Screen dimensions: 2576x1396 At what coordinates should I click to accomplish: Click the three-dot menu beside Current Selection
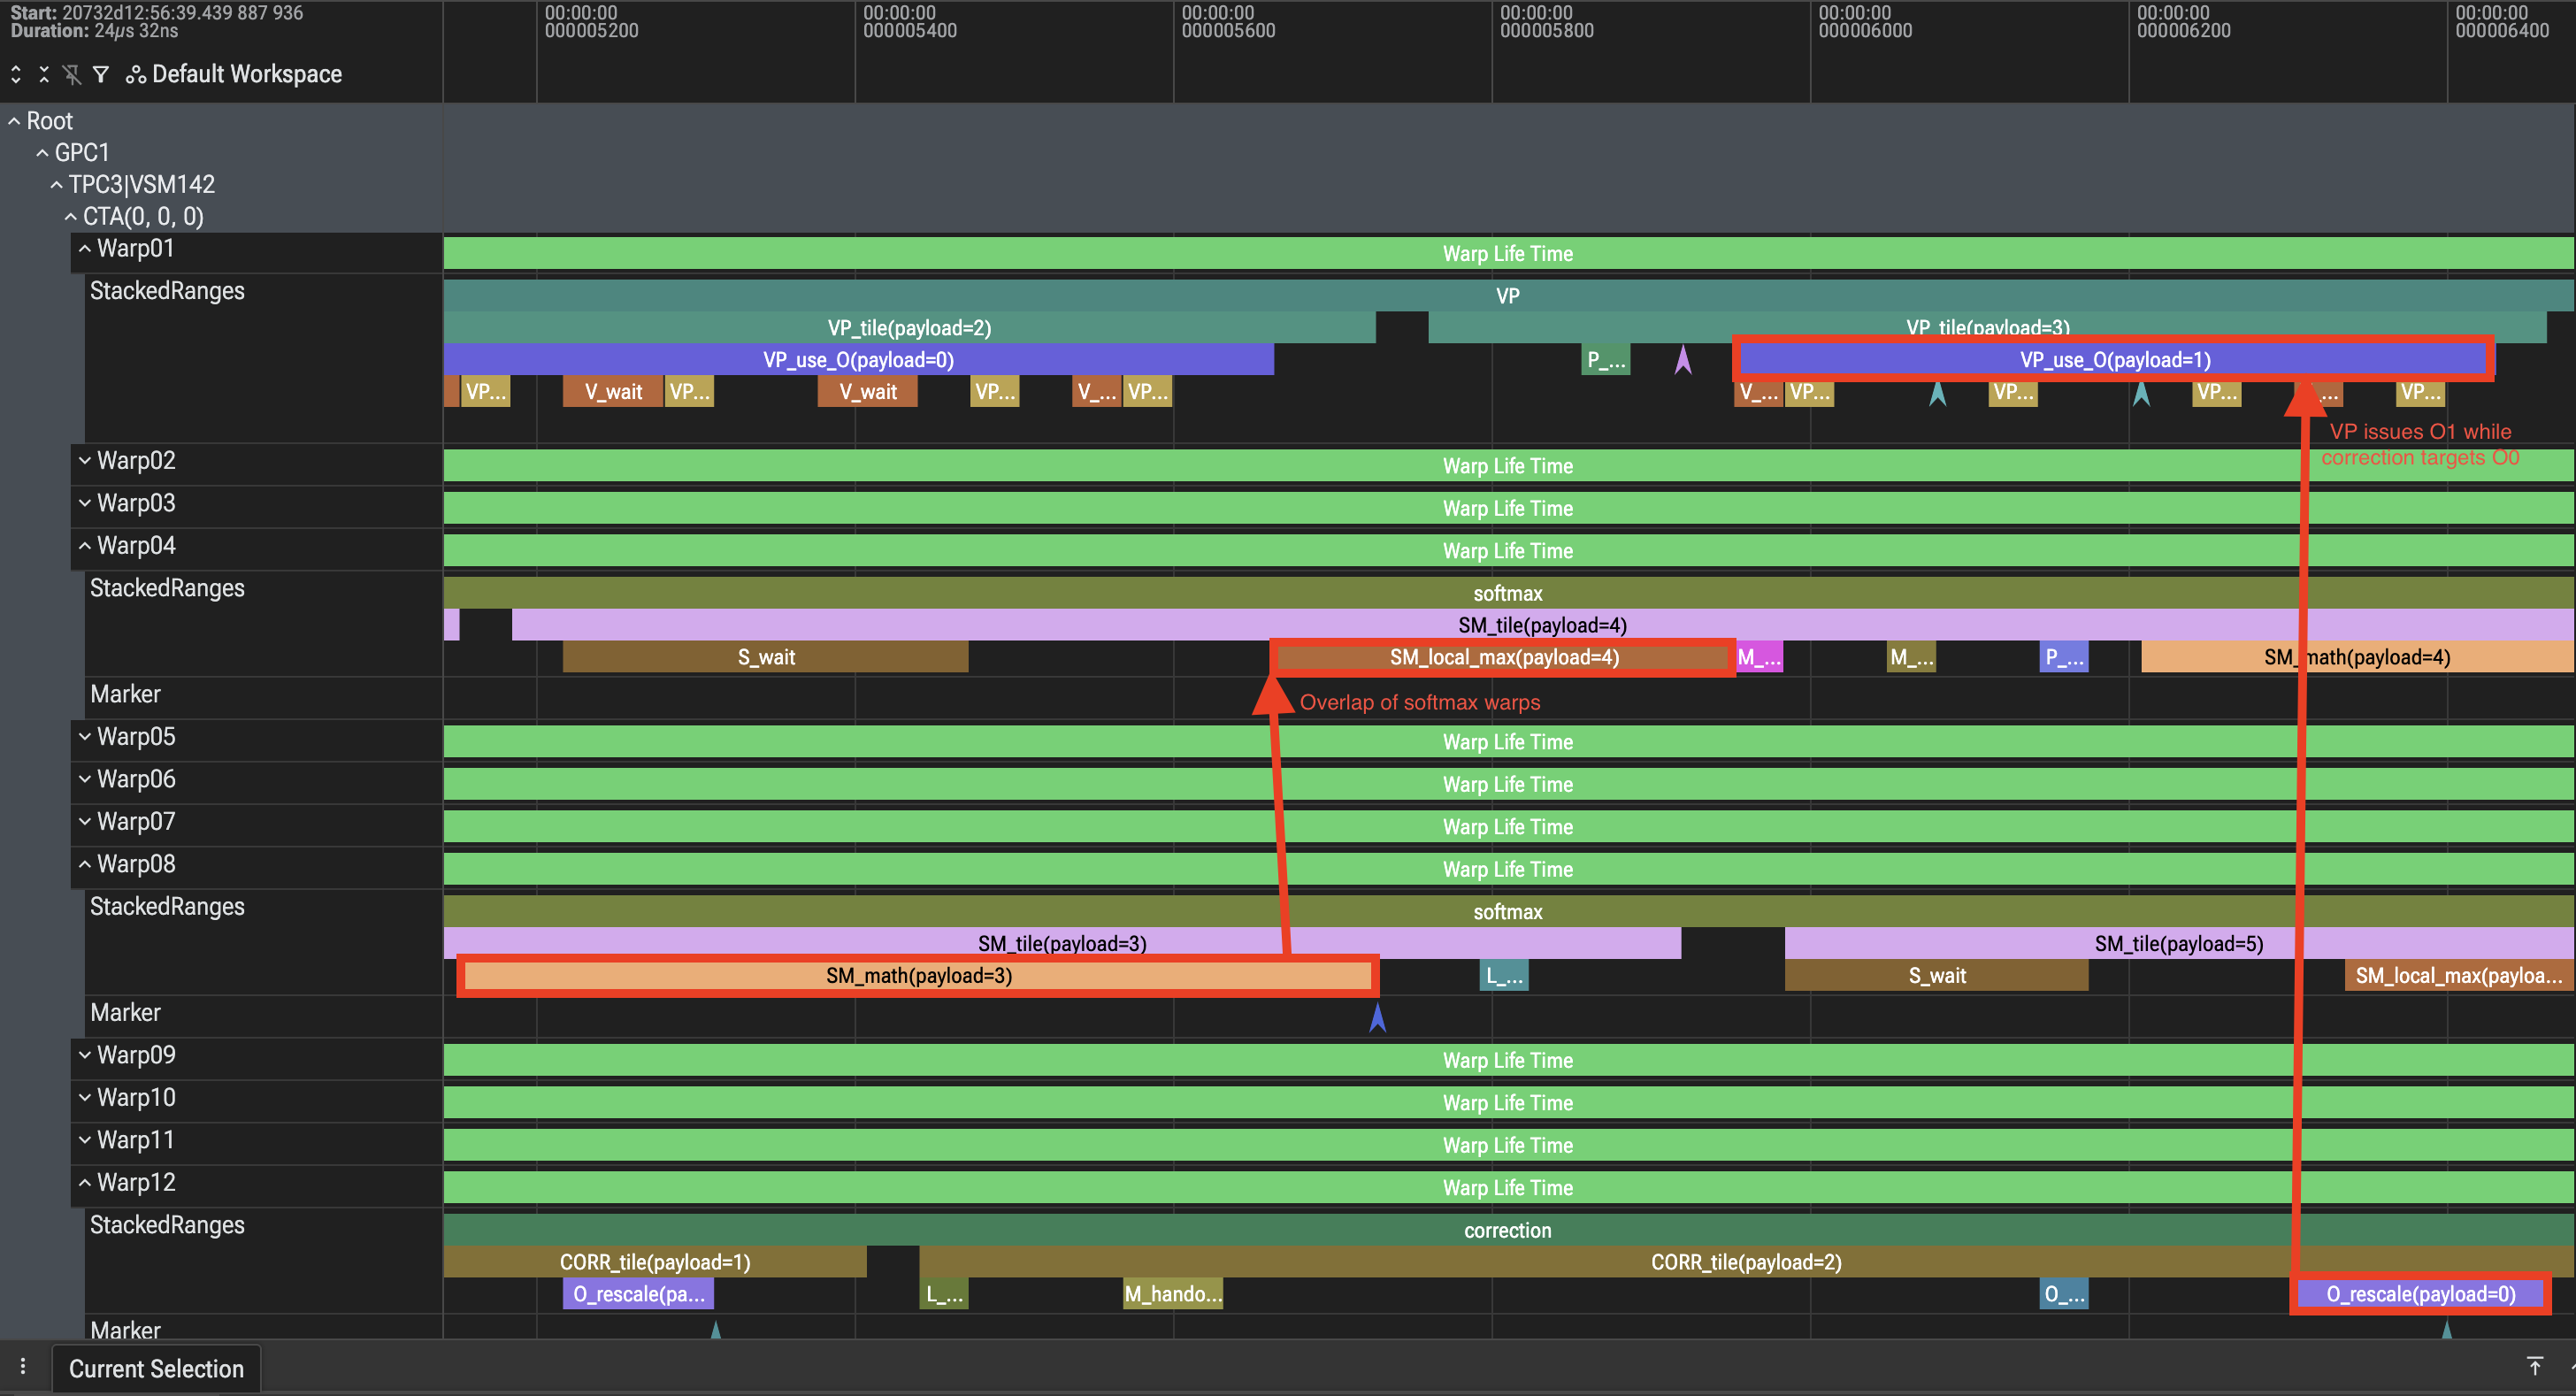click(23, 1367)
